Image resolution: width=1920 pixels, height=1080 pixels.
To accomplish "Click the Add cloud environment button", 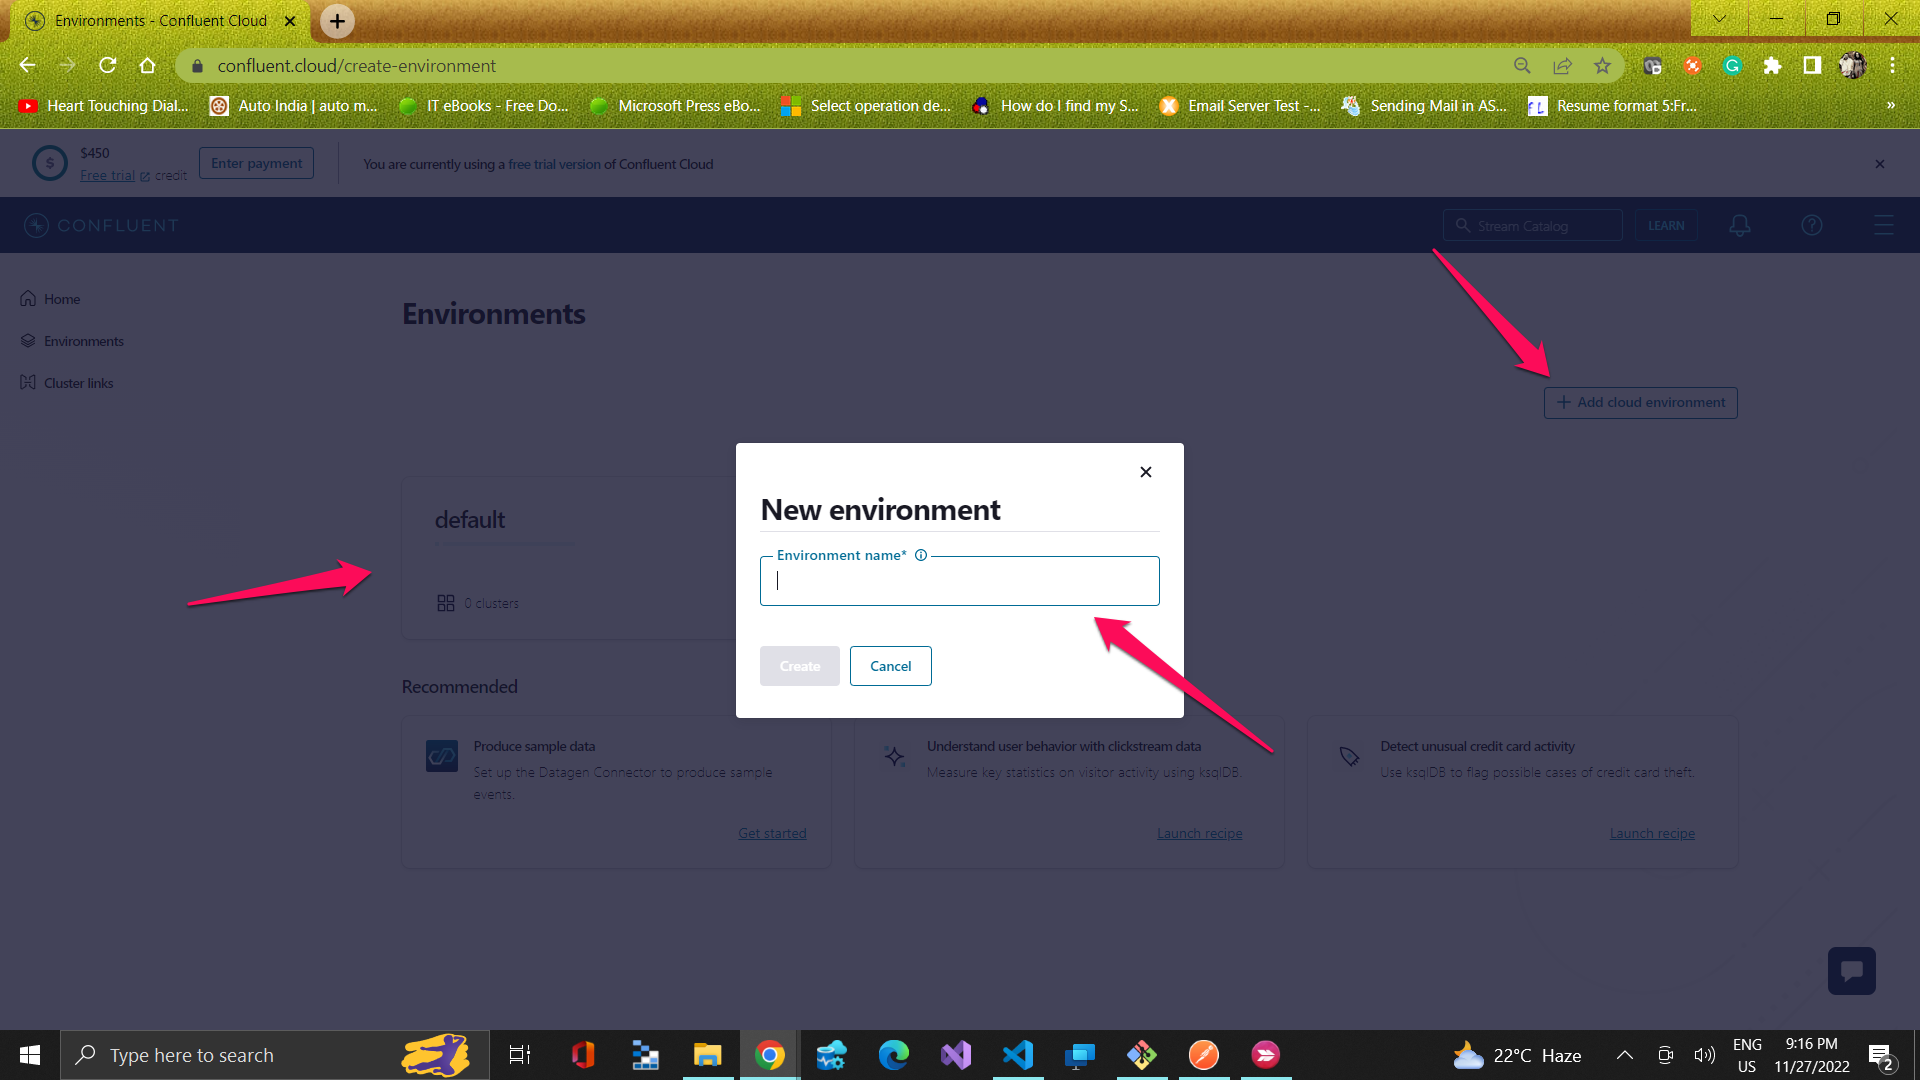I will click(1639, 402).
